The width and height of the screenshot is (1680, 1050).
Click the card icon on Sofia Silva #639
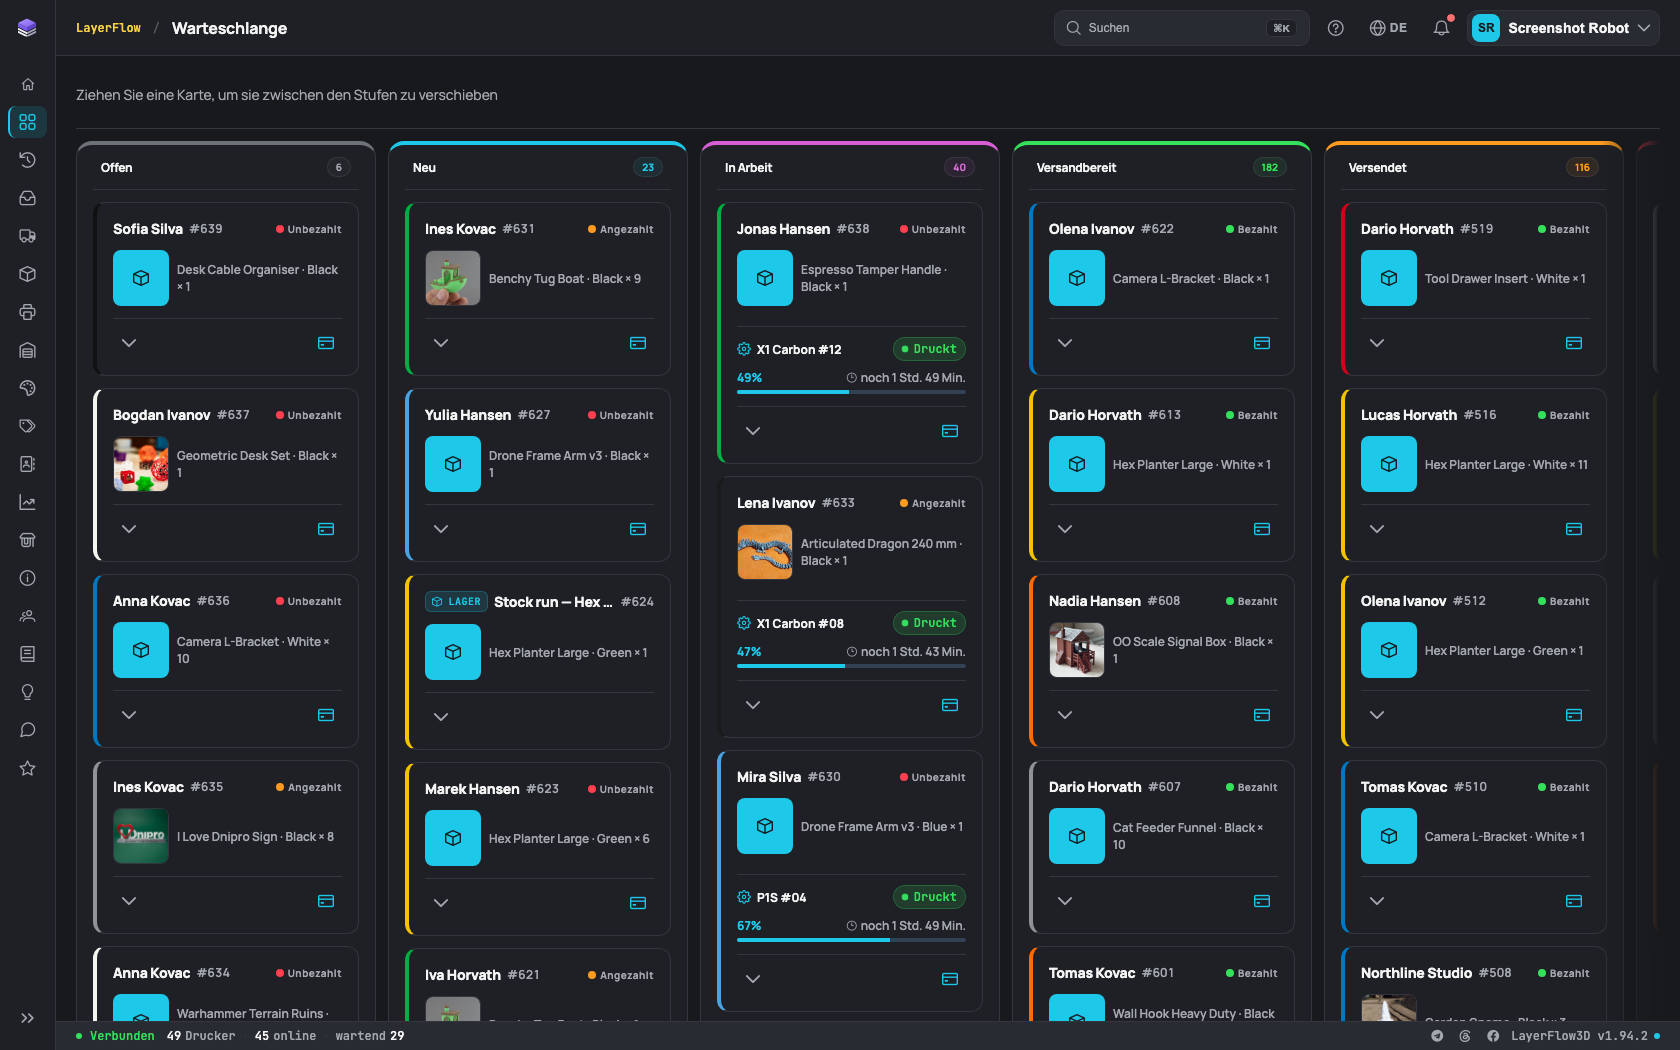(x=326, y=343)
